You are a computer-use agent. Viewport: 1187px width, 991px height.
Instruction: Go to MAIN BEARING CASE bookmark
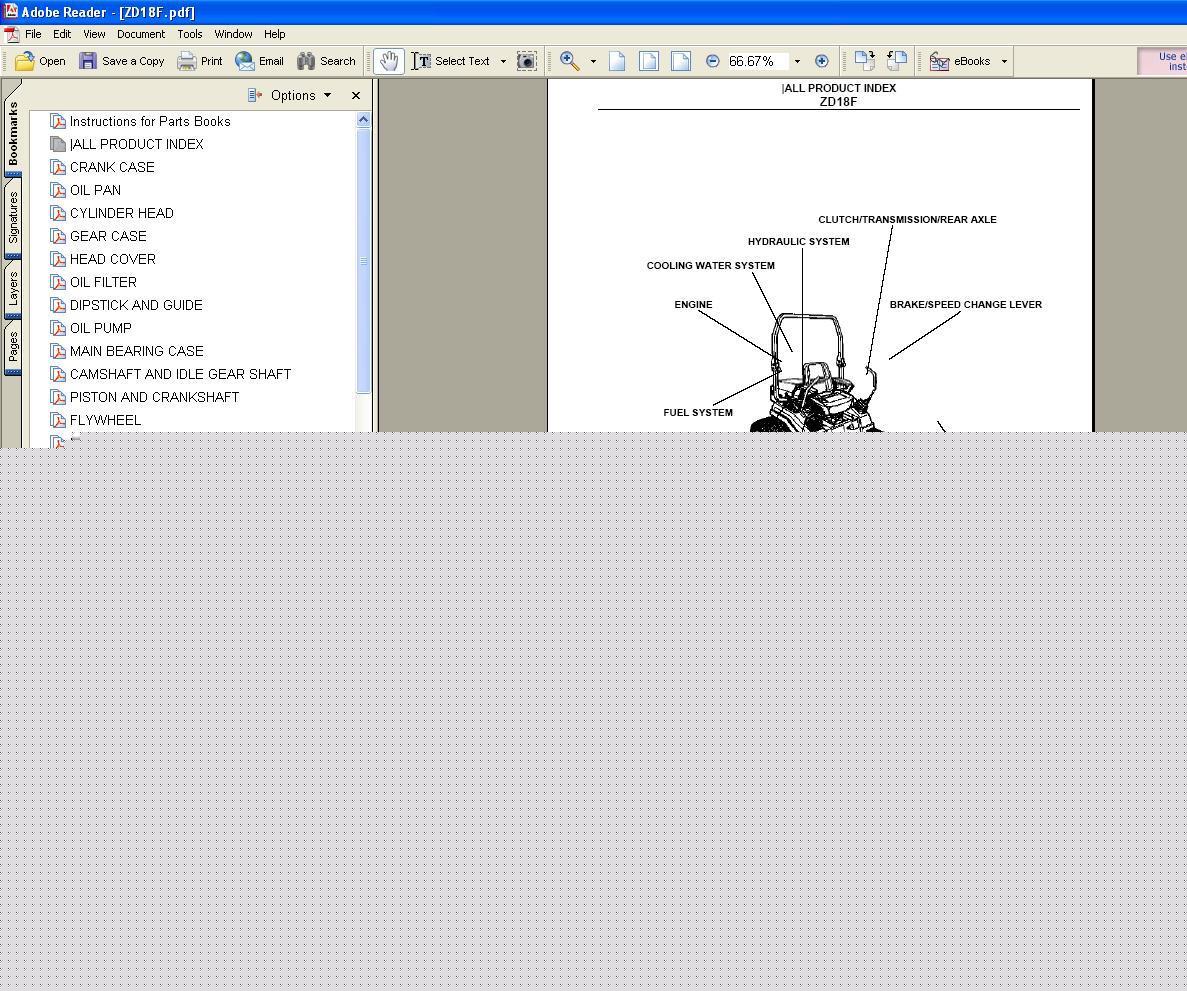tap(126, 351)
